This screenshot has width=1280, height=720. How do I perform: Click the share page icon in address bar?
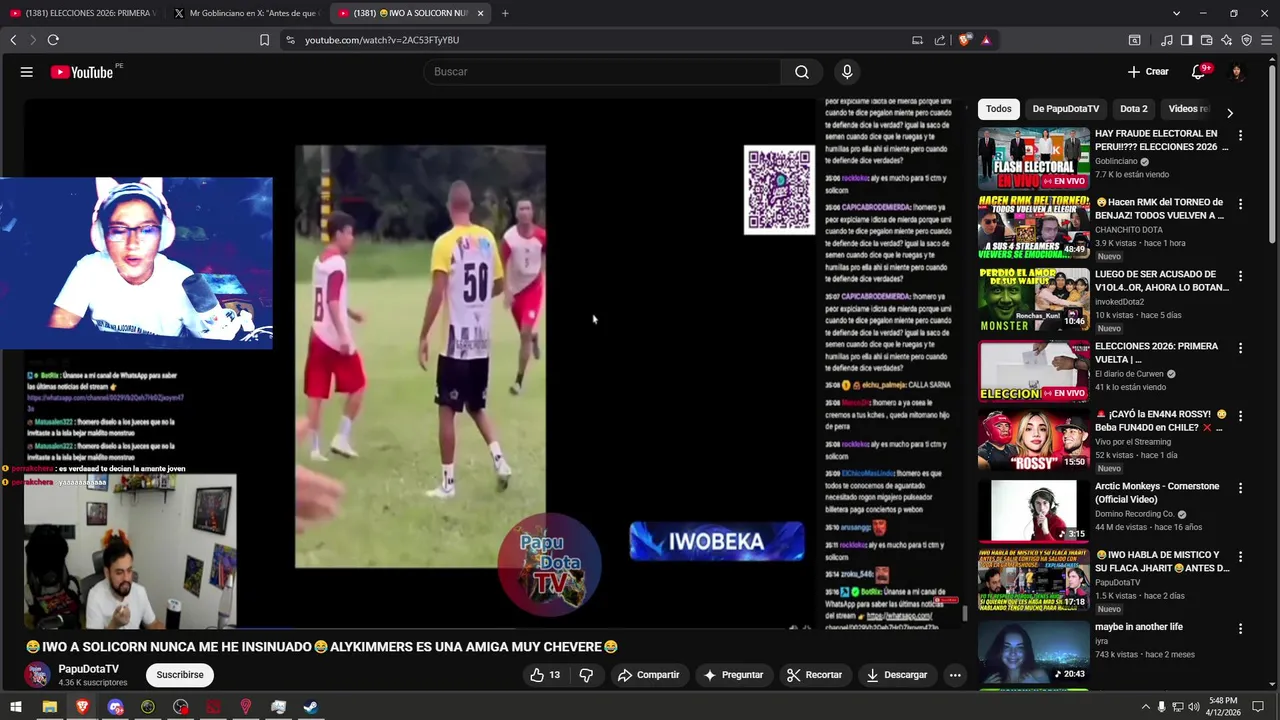[940, 40]
